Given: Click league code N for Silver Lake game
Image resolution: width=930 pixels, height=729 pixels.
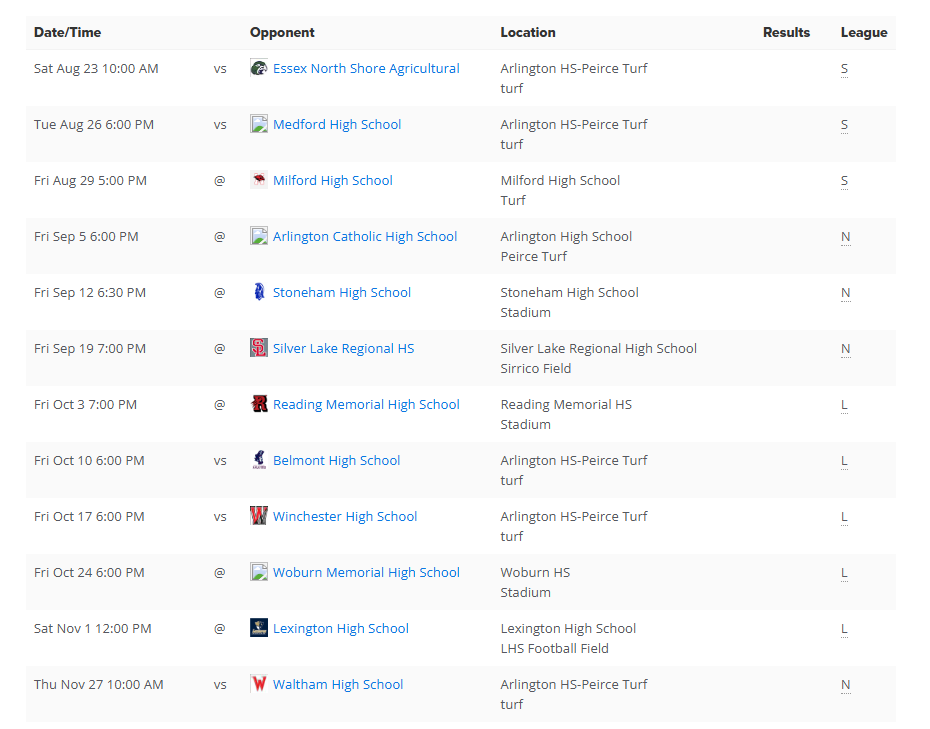Looking at the screenshot, I should tap(846, 349).
